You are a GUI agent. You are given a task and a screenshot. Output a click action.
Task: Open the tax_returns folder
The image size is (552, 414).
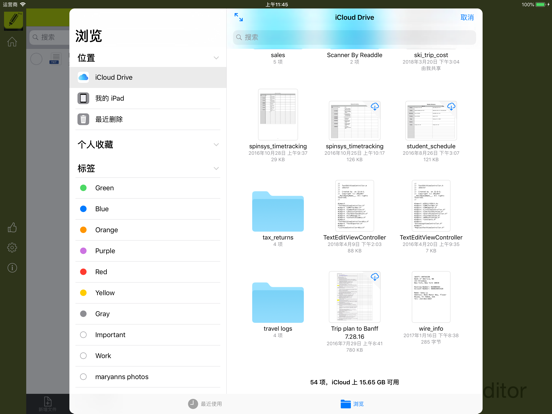coord(278,211)
